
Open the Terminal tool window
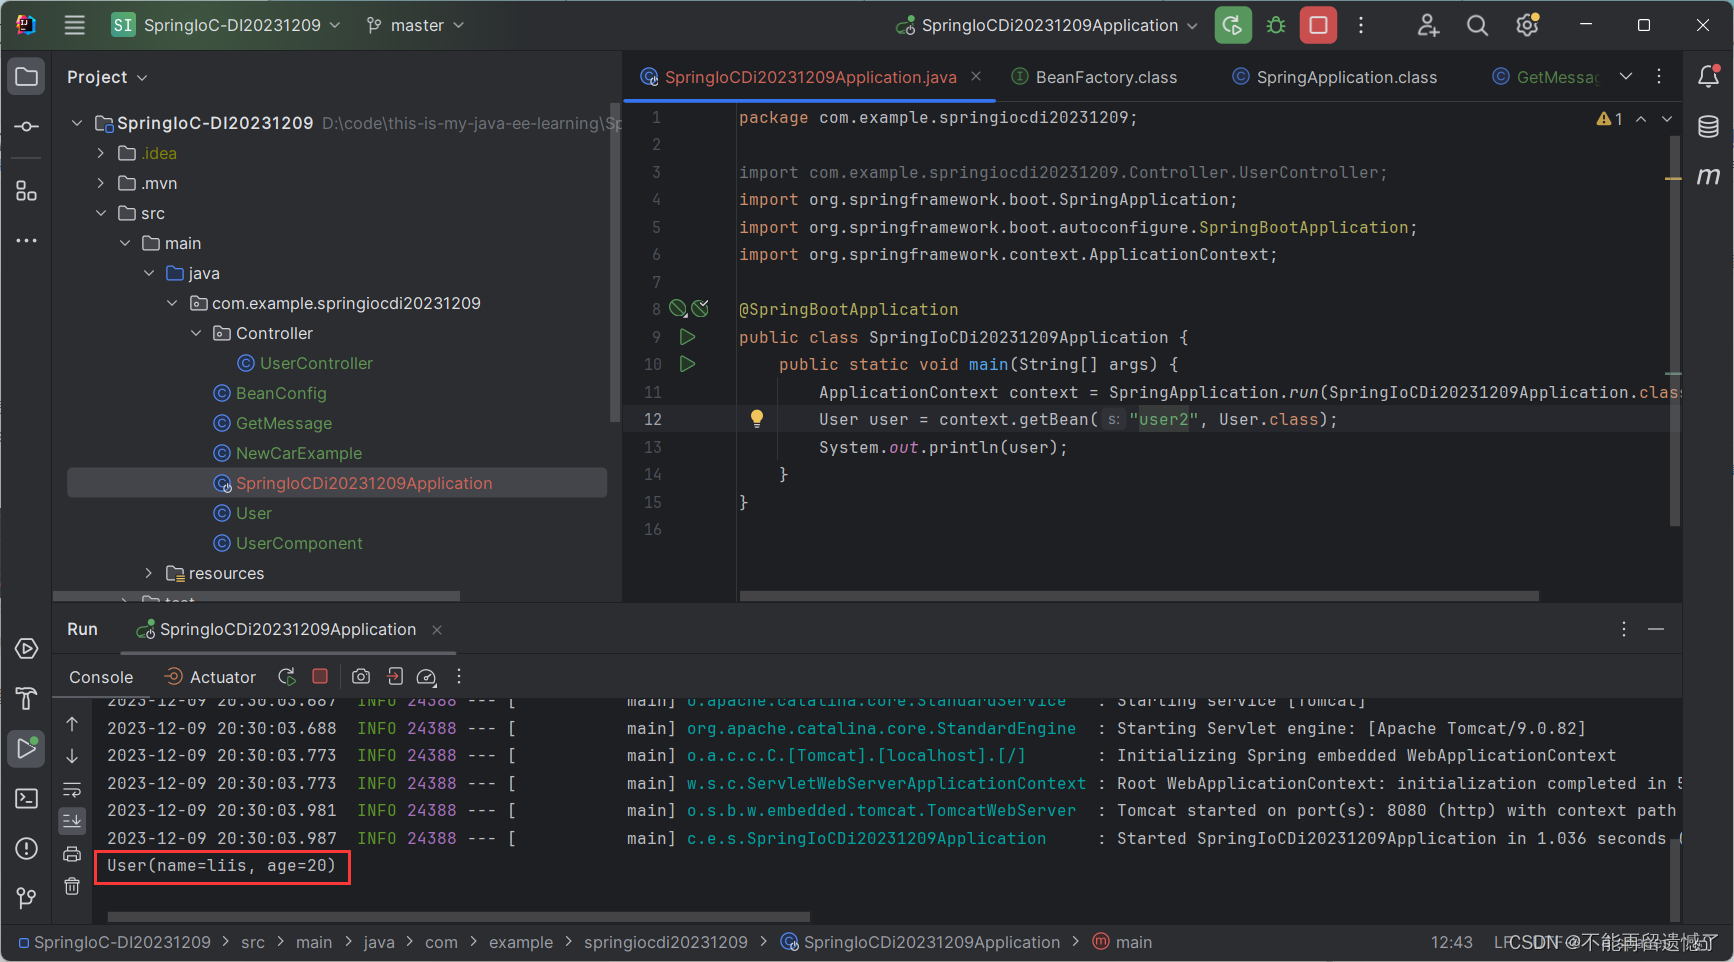[26, 798]
